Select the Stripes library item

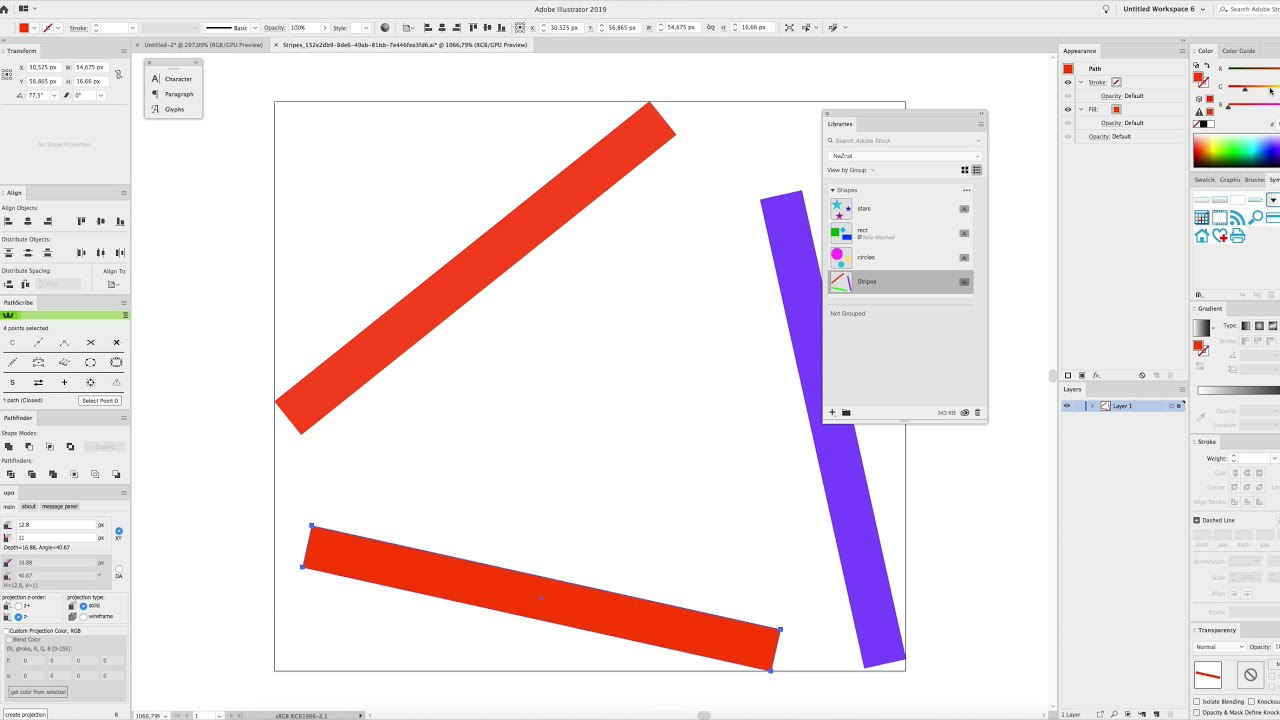pos(900,282)
